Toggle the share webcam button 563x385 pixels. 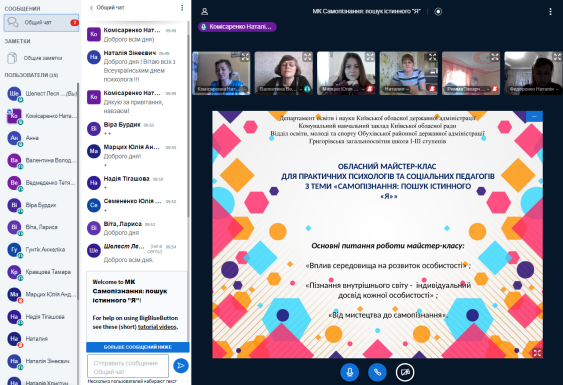[405, 372]
